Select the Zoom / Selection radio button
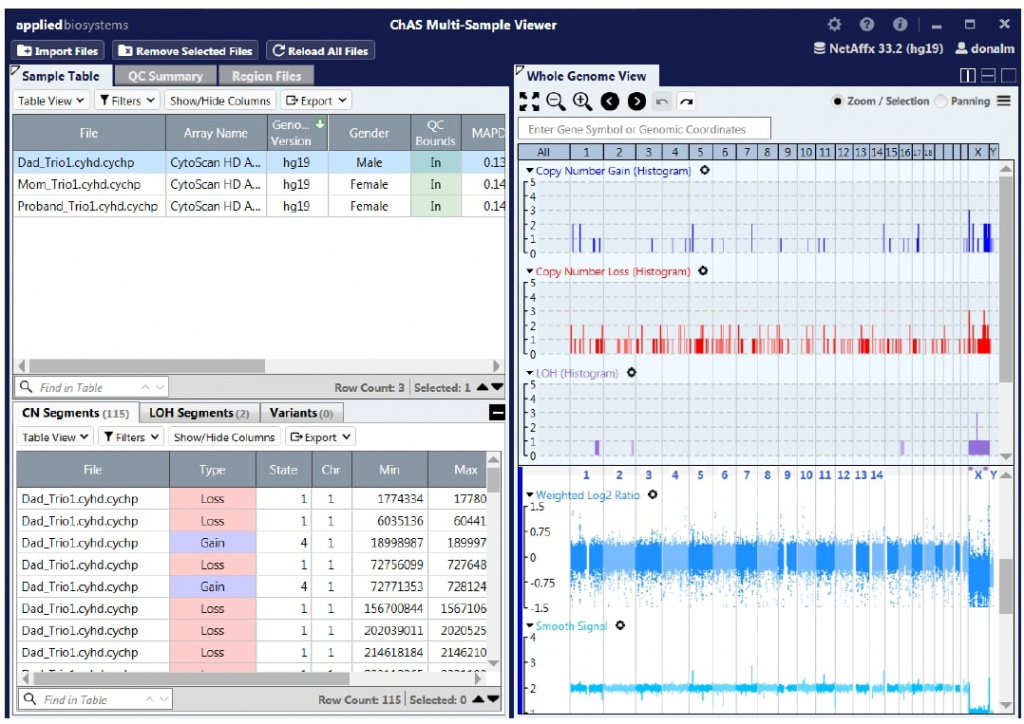 tap(837, 101)
